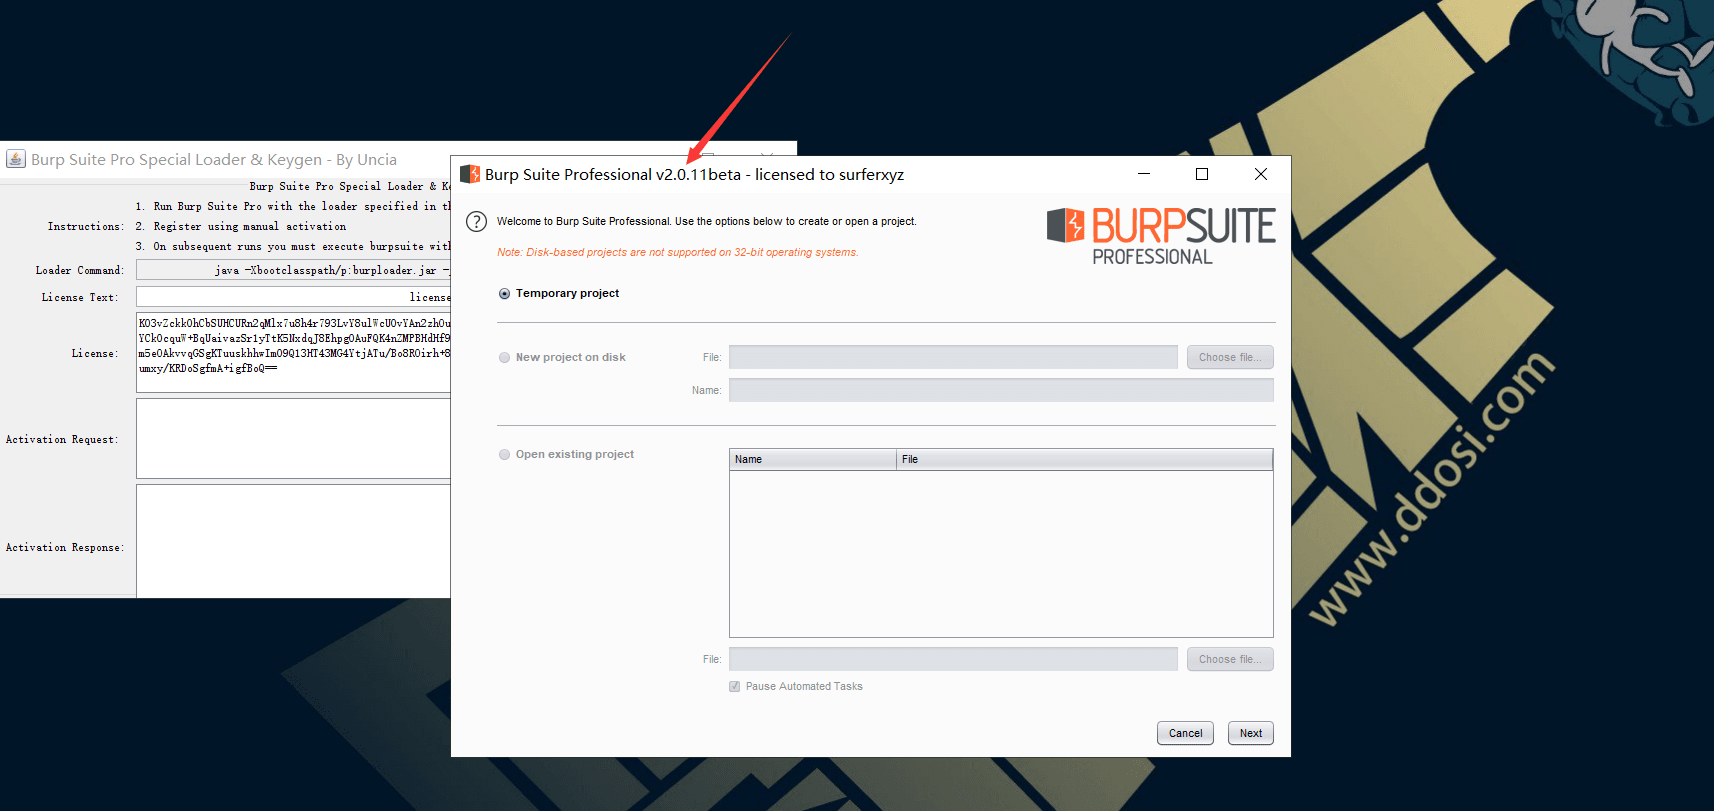Click Choose file for the new project

(1230, 357)
